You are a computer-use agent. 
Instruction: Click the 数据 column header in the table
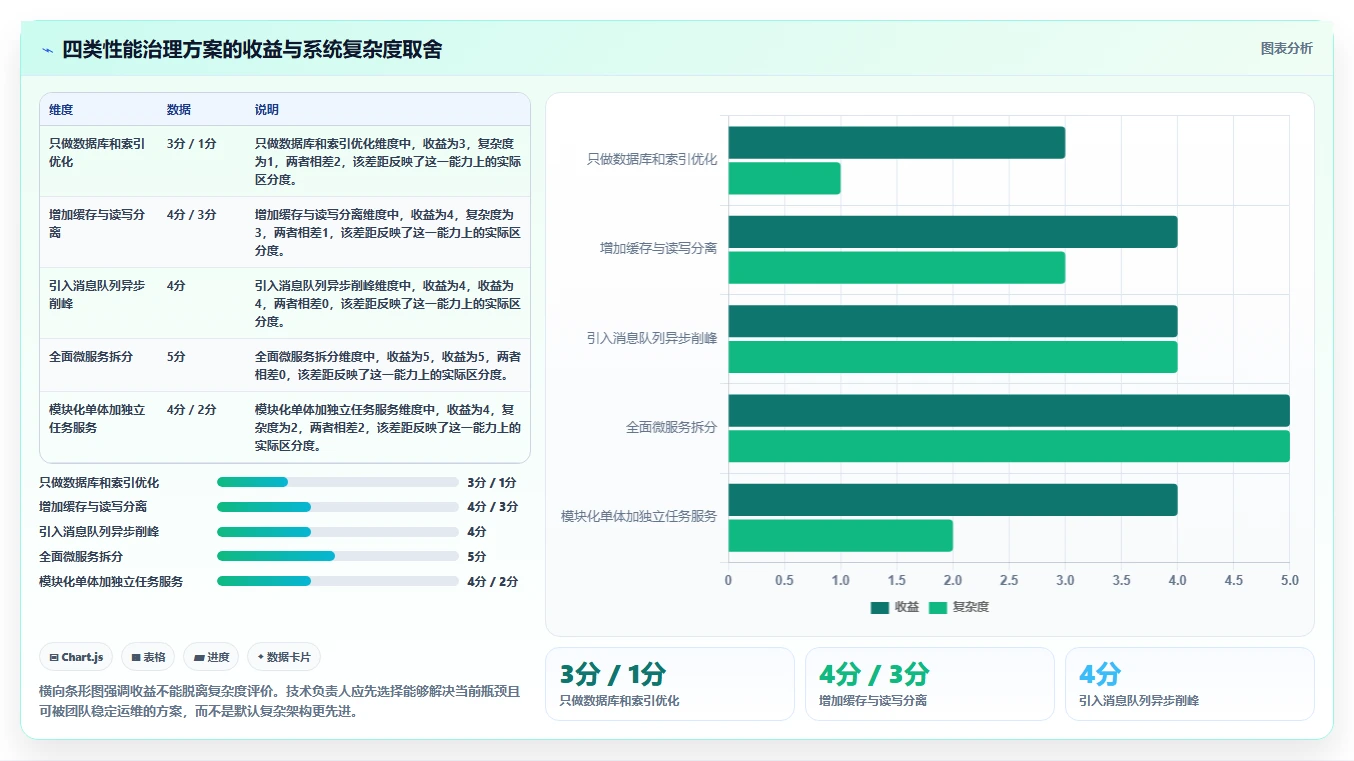179,109
